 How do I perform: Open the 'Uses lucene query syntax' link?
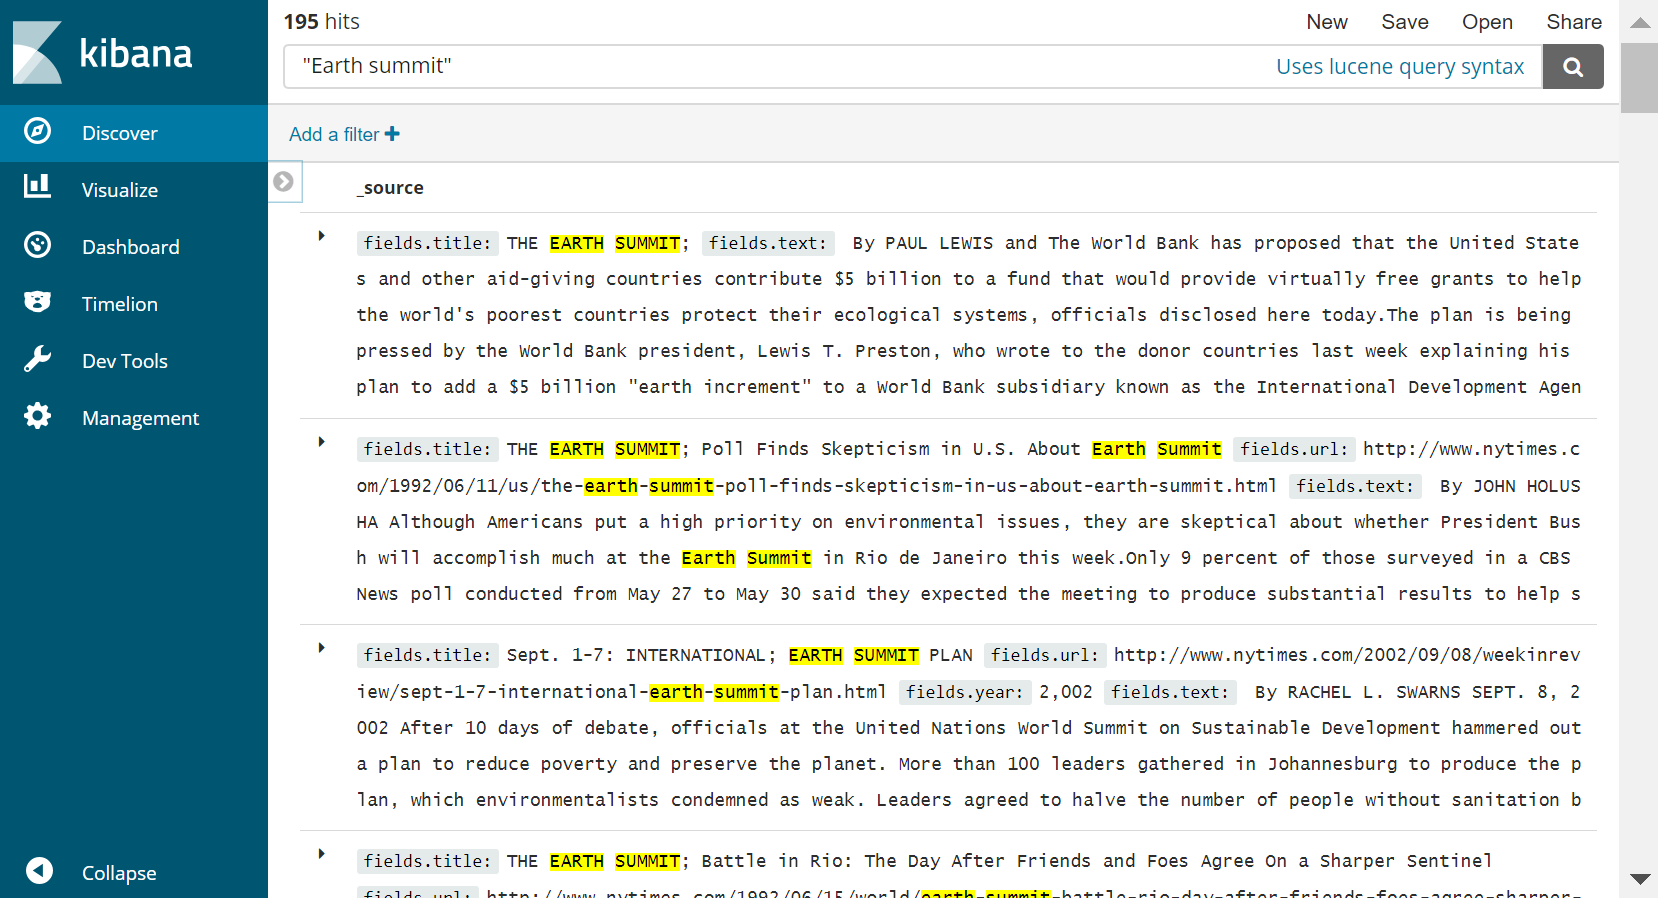pos(1400,67)
